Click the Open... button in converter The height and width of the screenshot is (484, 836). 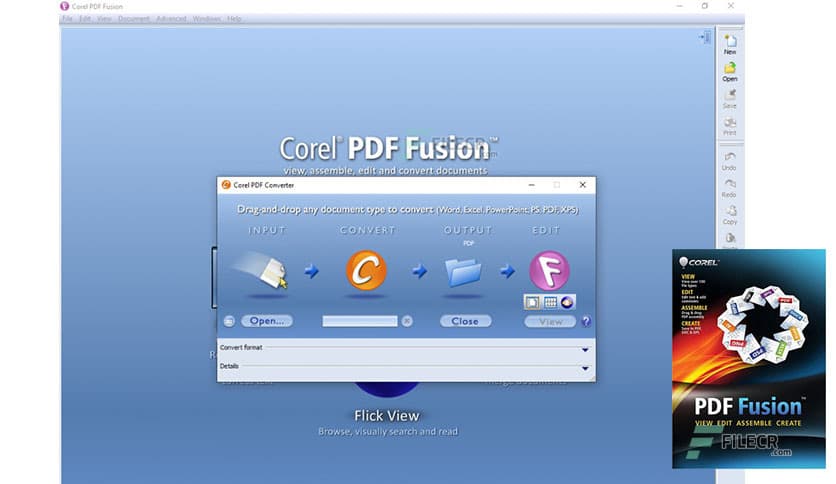tap(267, 321)
